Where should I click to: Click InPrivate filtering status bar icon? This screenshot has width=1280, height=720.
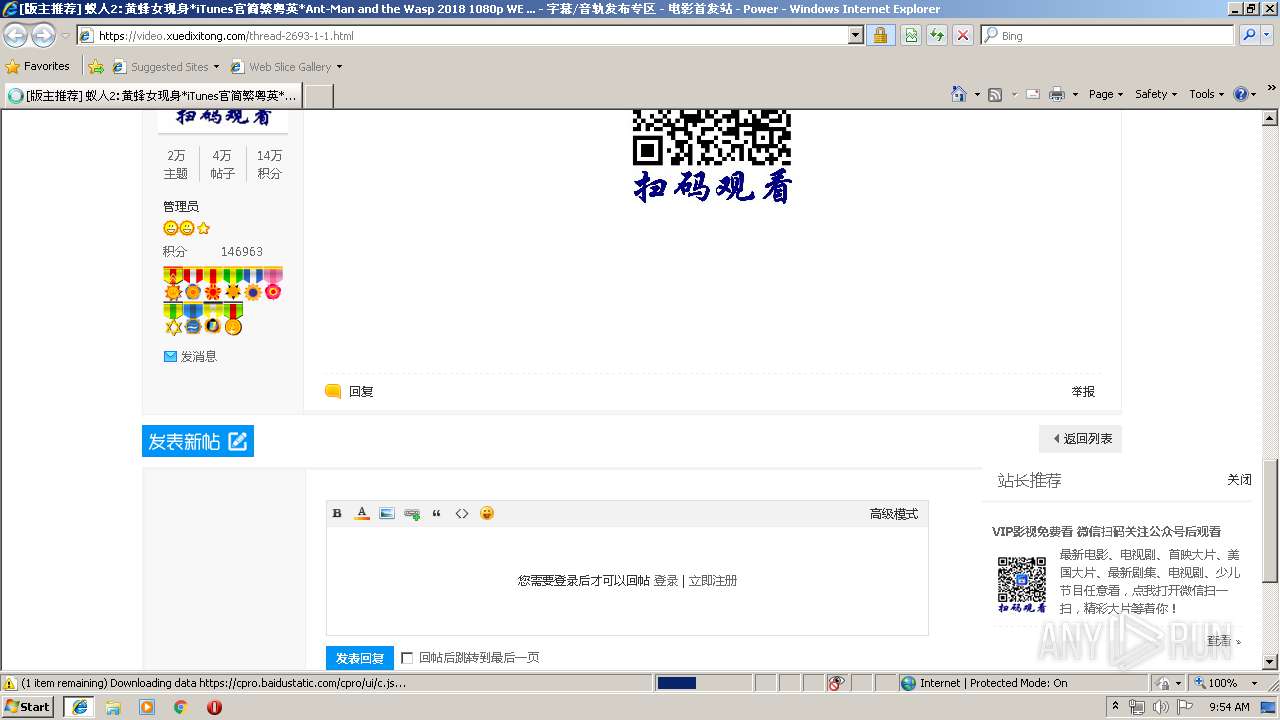click(837, 683)
